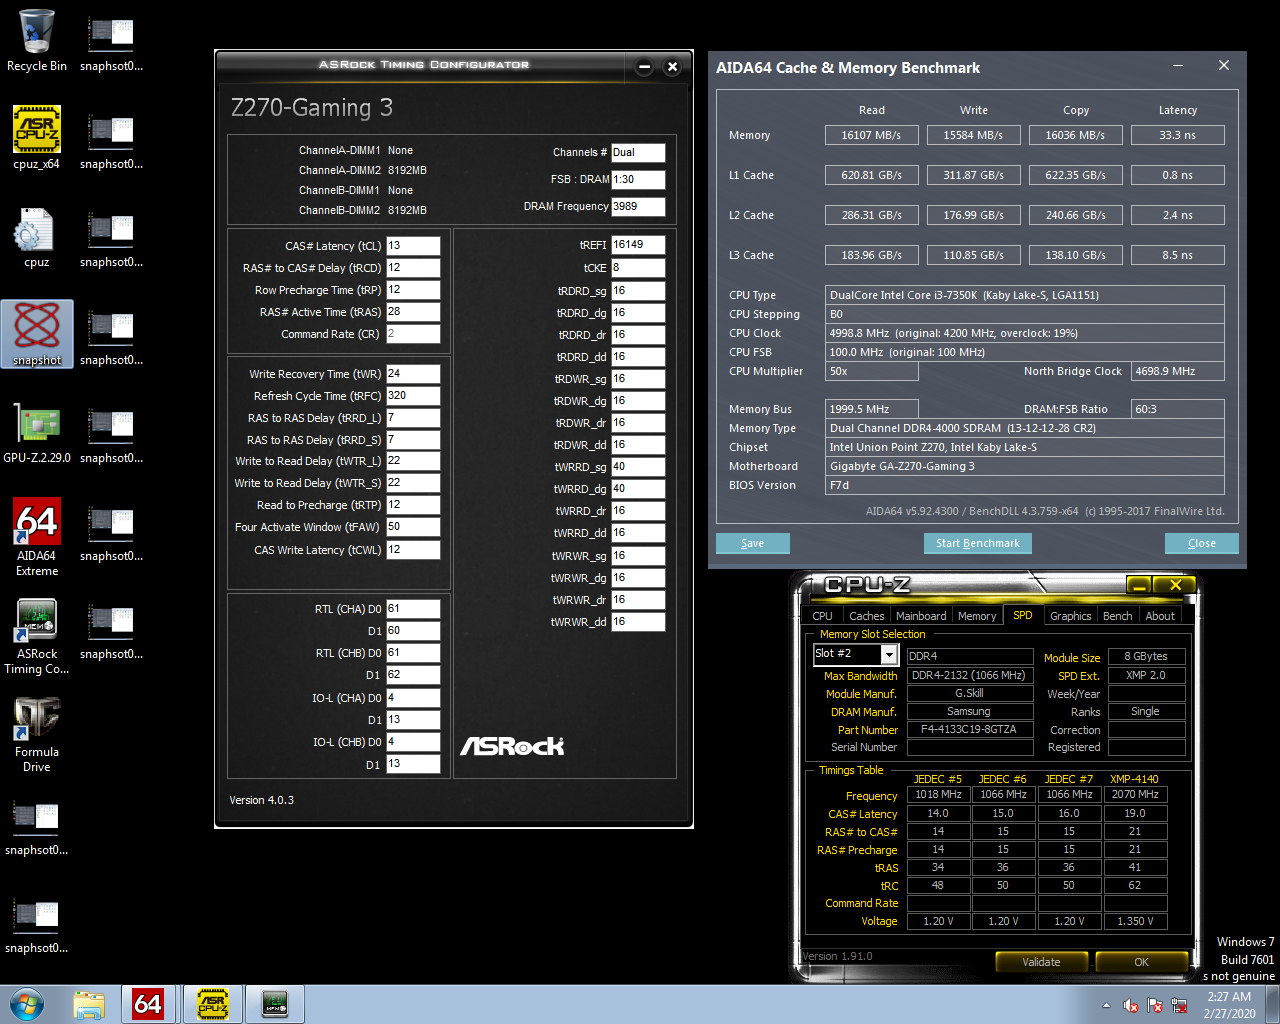Click Memory Read value 16107 MB/s
The image size is (1280, 1024).
871,135
